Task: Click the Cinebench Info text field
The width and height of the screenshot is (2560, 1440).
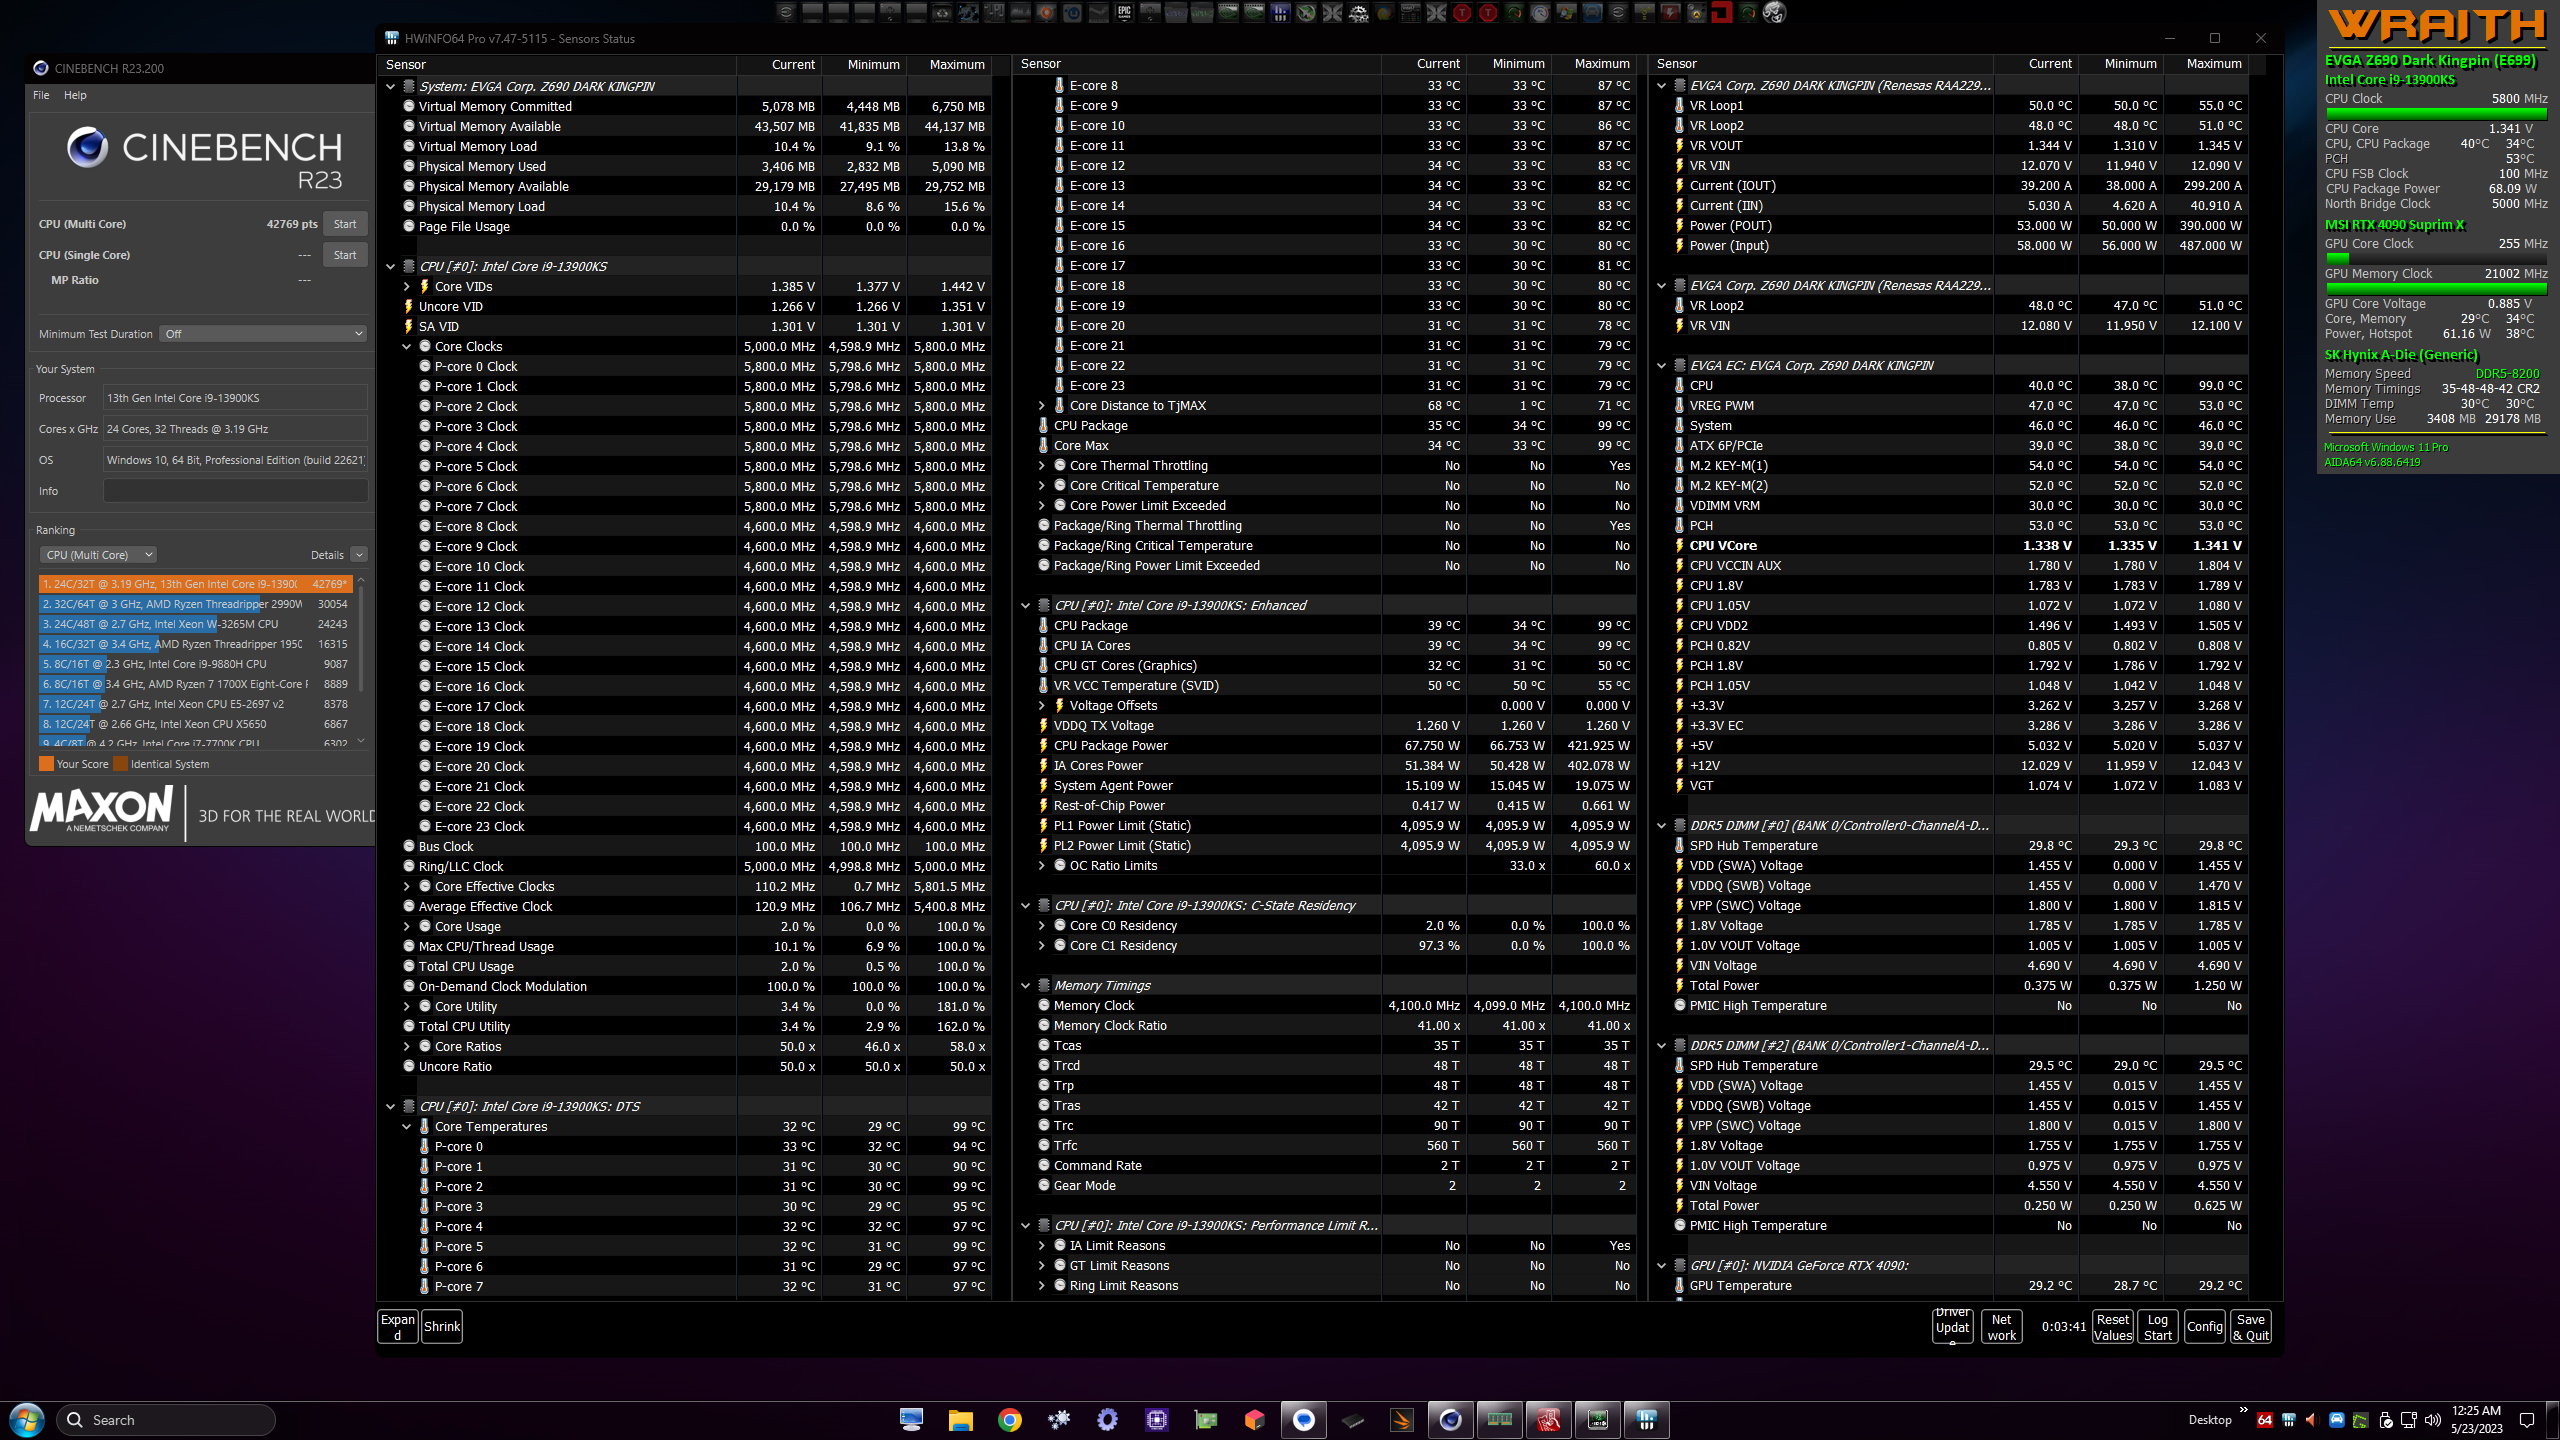Action: [x=236, y=491]
